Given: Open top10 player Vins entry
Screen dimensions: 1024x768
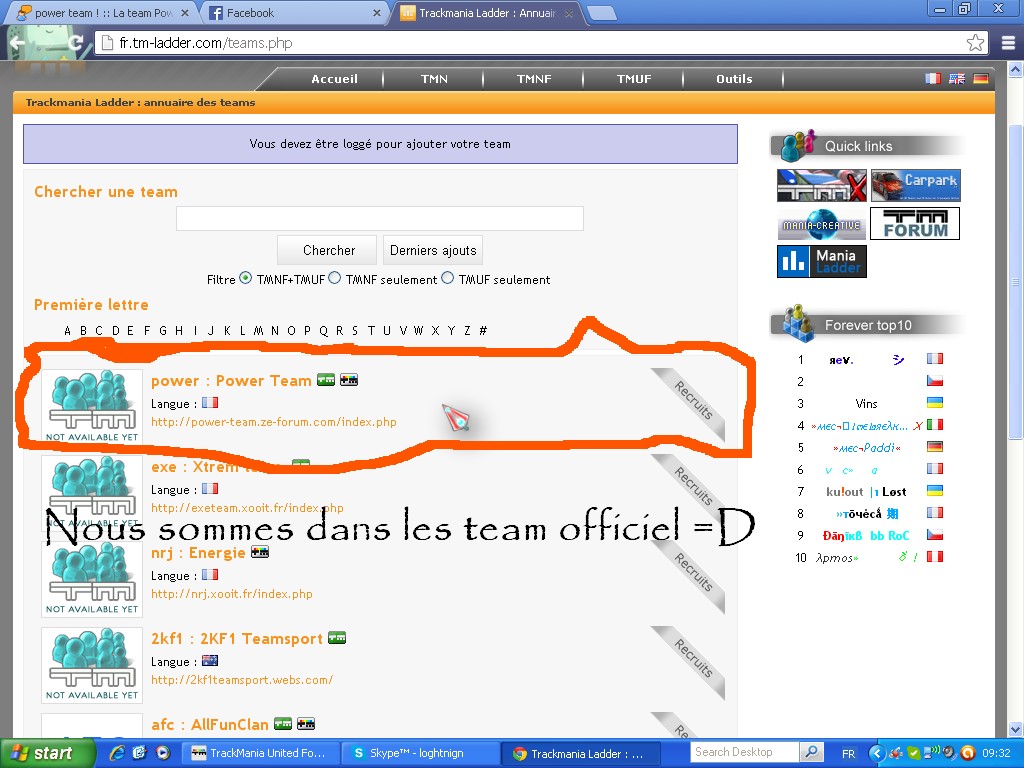Looking at the screenshot, I should (x=867, y=404).
